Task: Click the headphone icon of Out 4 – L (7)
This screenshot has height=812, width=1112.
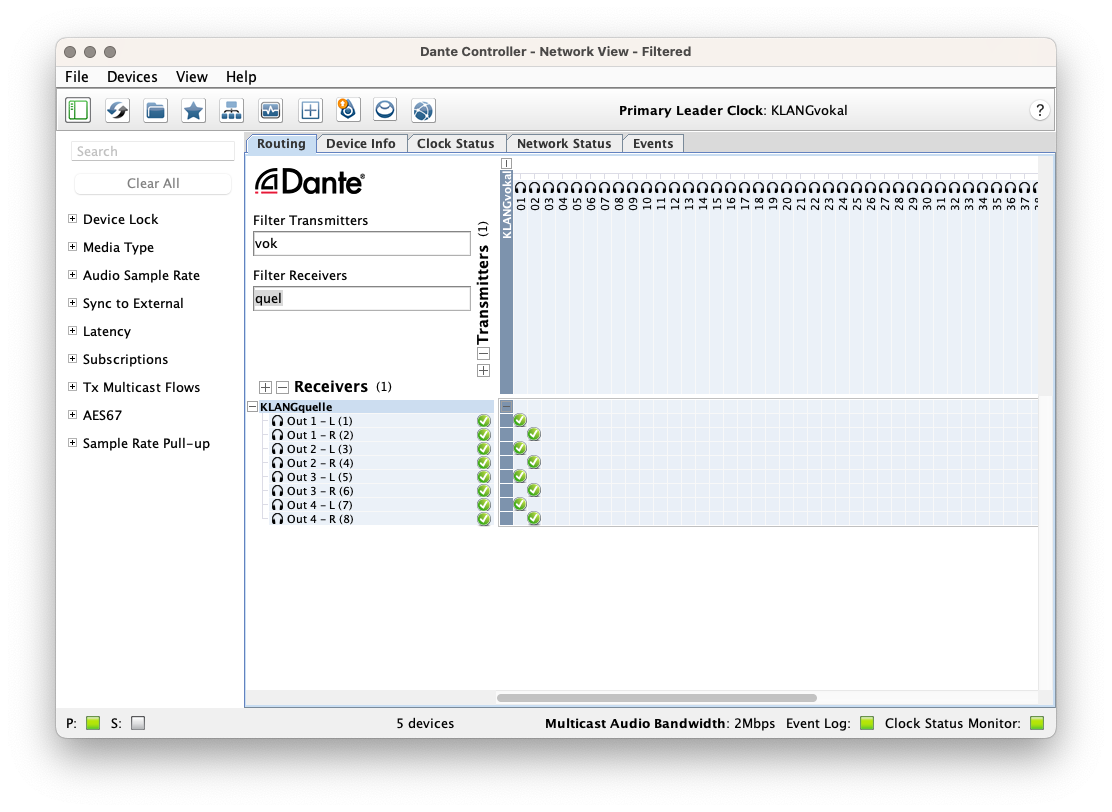Action: tap(277, 505)
